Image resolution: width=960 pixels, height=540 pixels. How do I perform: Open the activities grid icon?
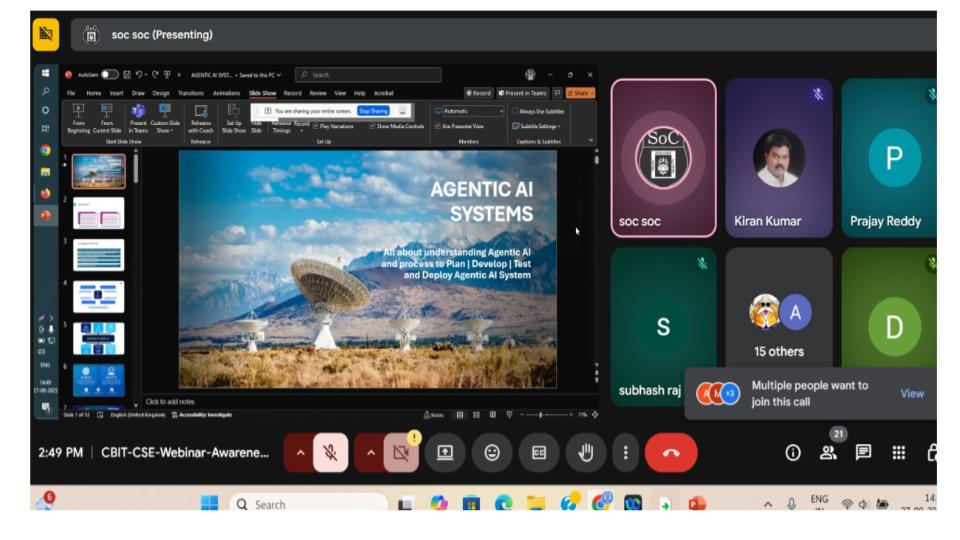pyautogui.click(x=898, y=453)
